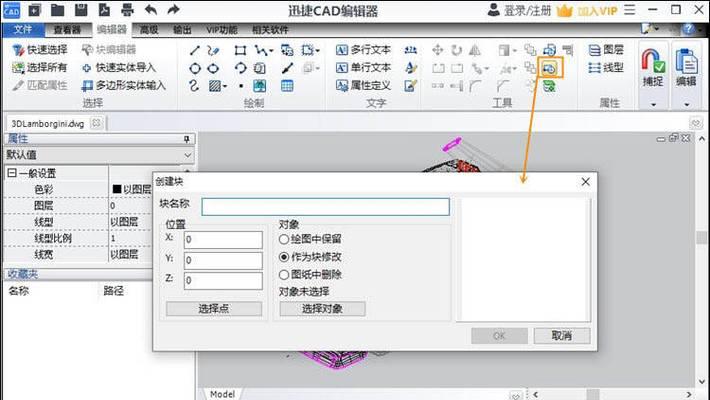Click the Insert image tool icon
The width and height of the screenshot is (710, 400).
(x=259, y=86)
